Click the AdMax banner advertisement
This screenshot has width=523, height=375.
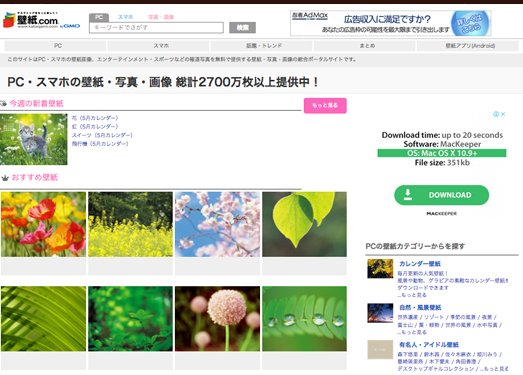point(391,23)
